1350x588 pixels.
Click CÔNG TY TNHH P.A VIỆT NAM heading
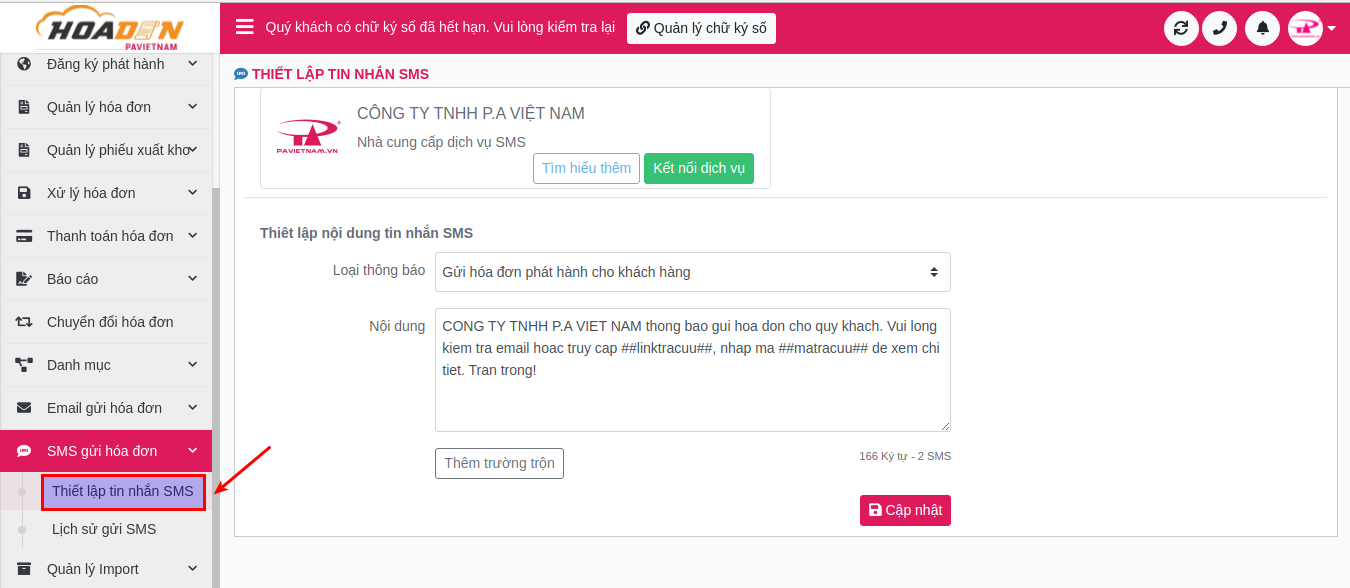click(471, 114)
